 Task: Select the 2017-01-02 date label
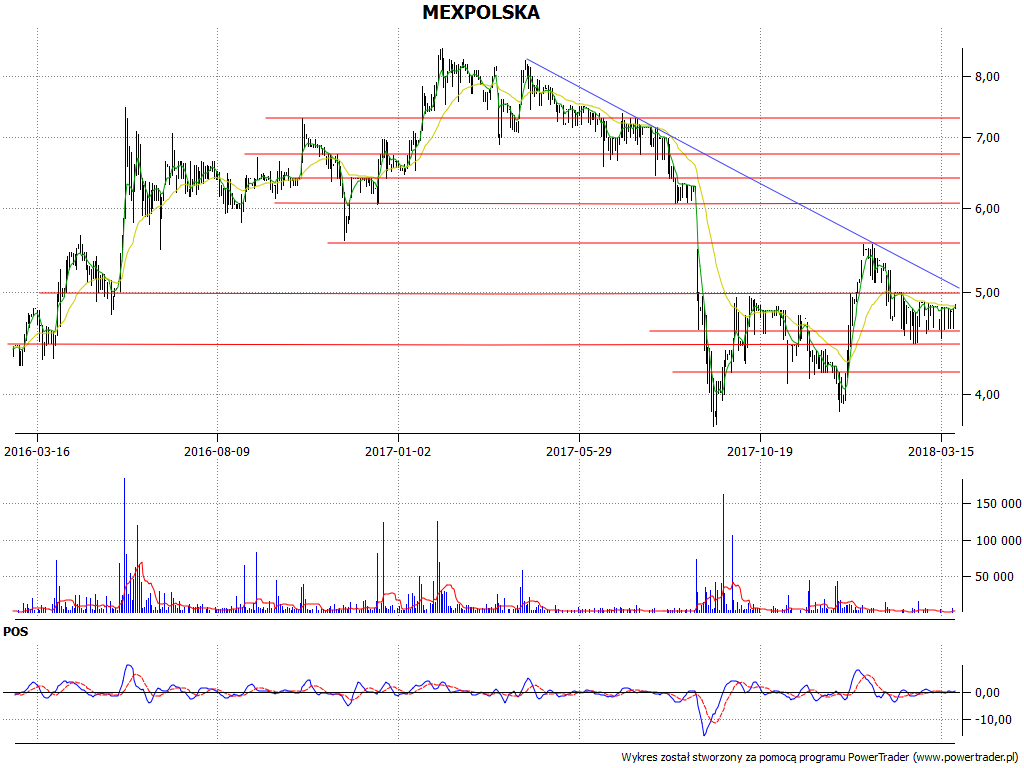(x=398, y=451)
